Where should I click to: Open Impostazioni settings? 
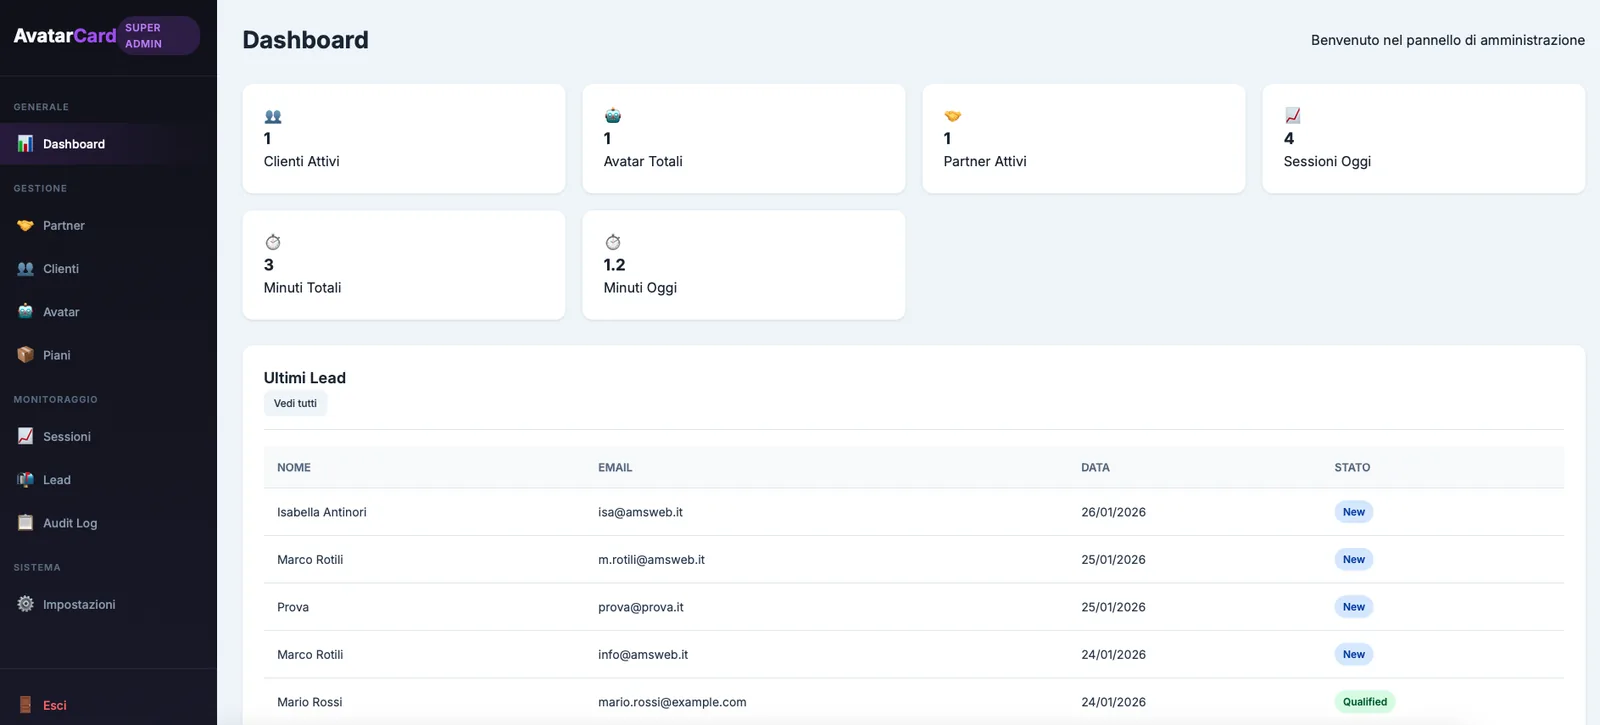(x=108, y=604)
